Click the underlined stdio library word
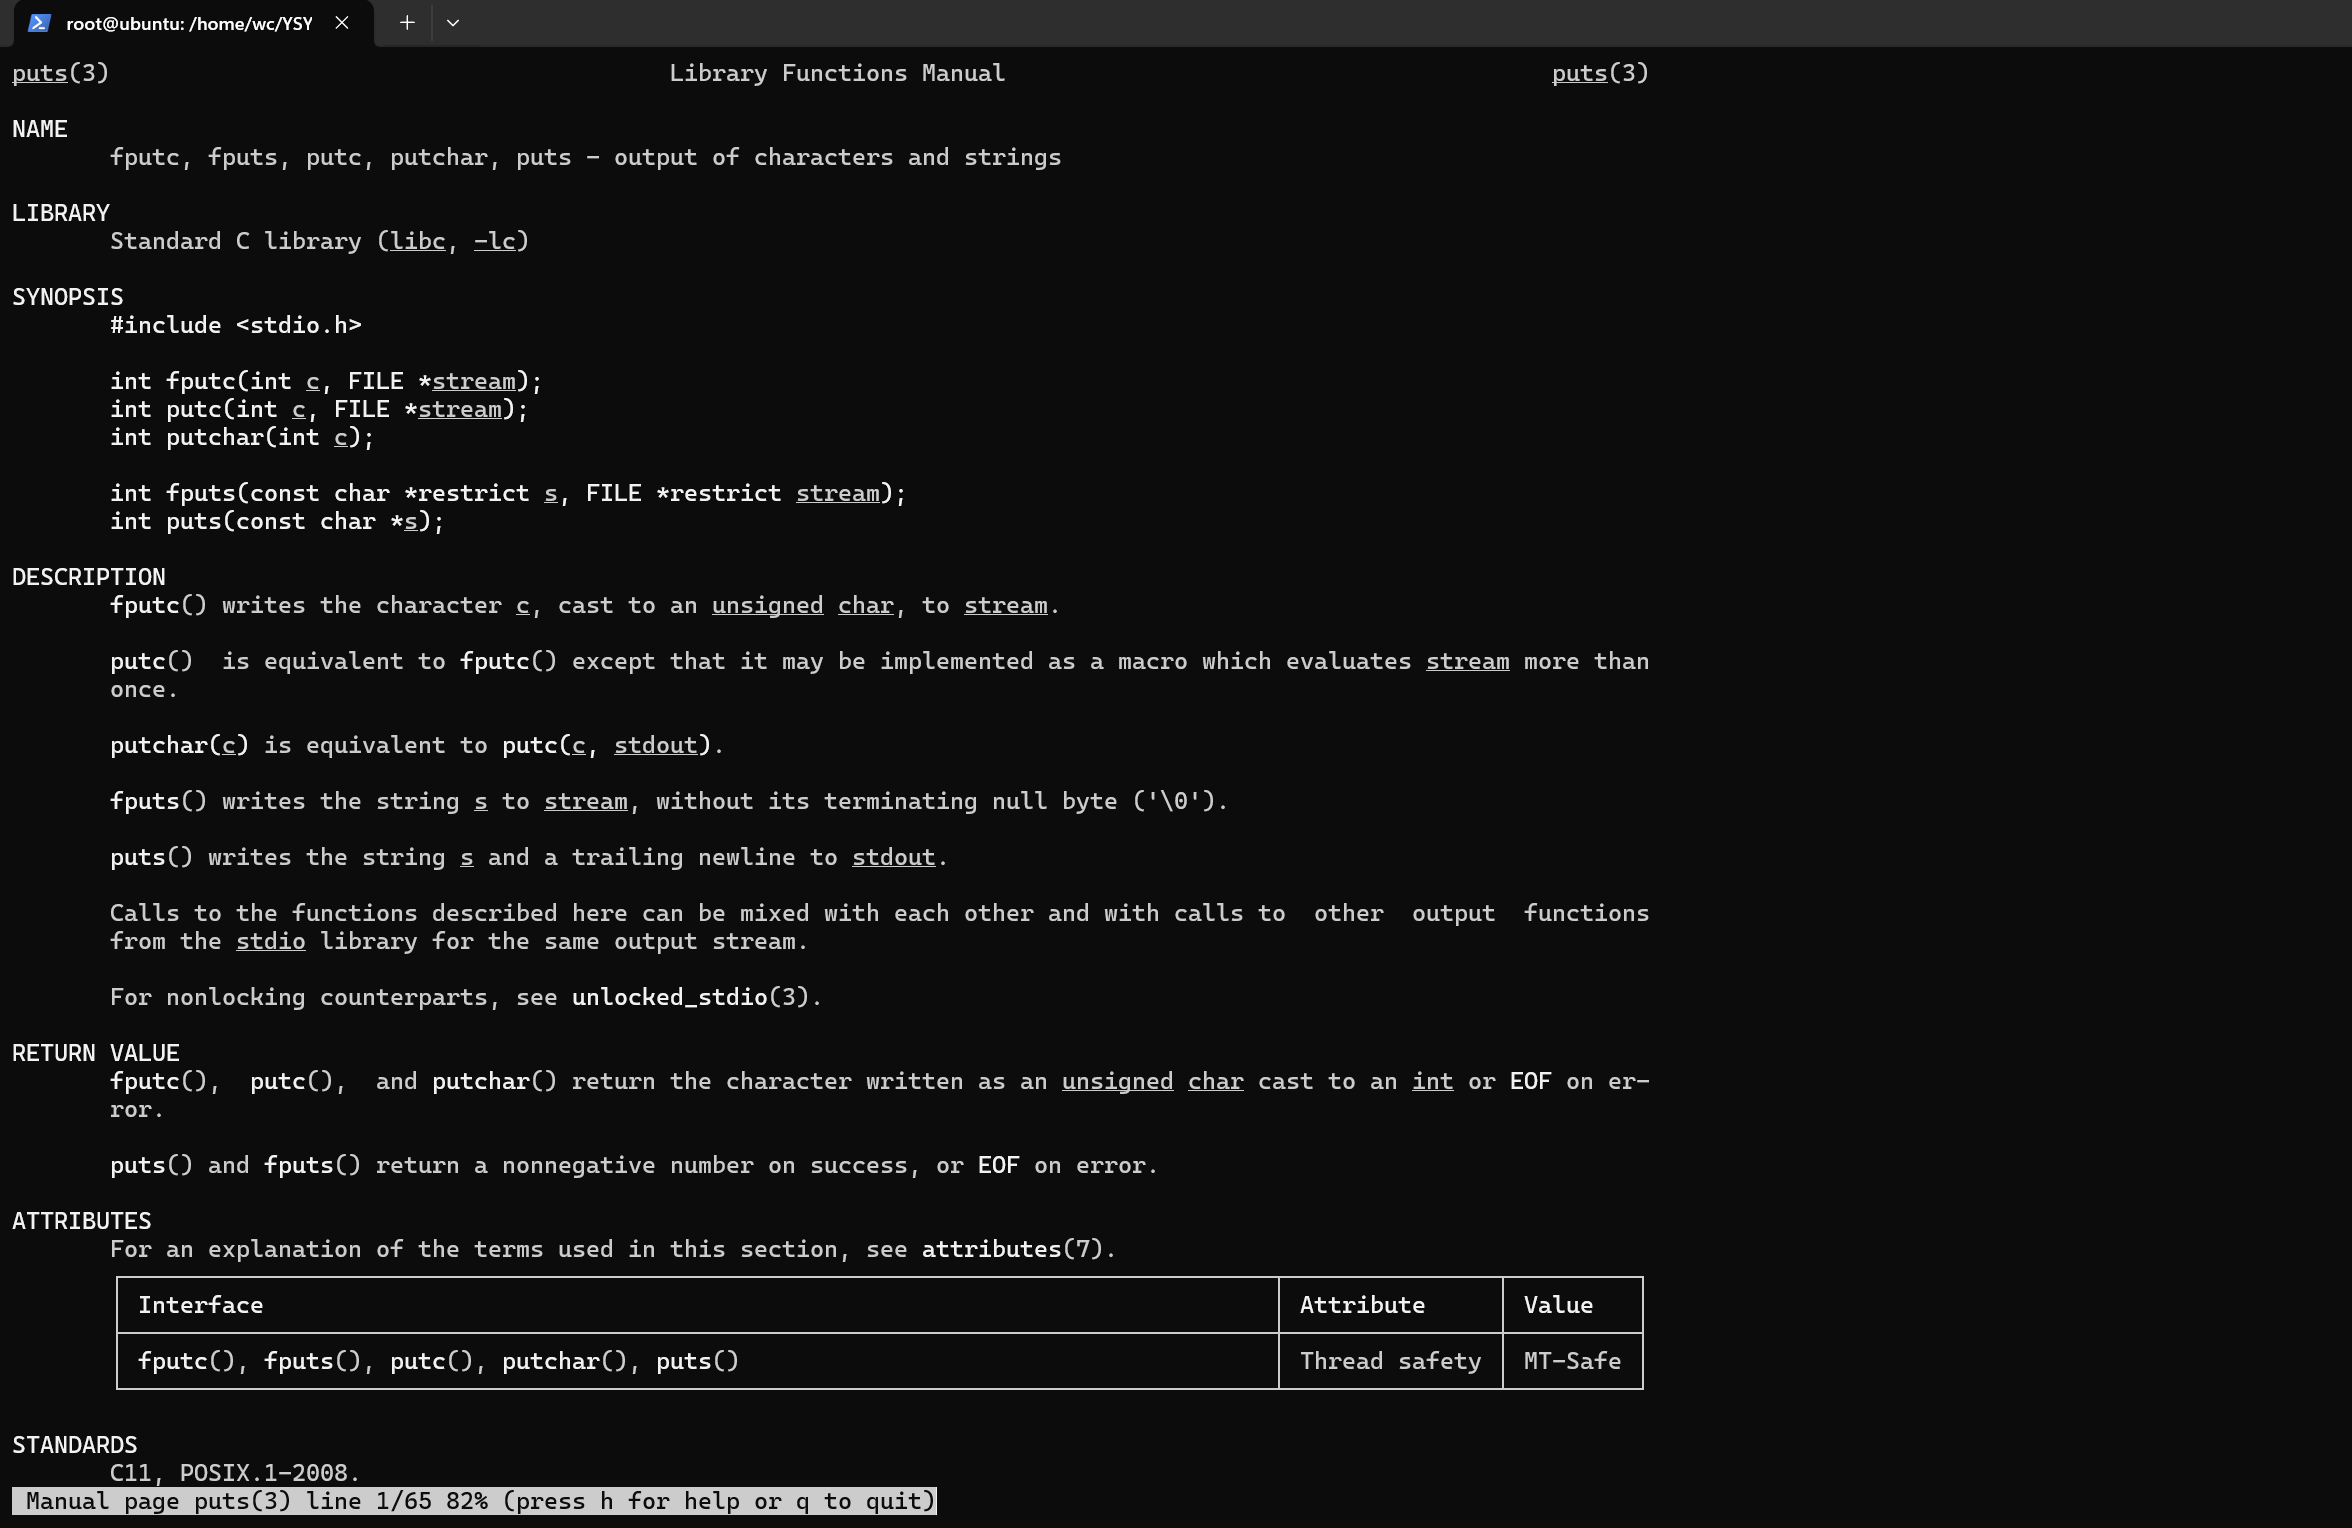This screenshot has width=2352, height=1528. coord(270,941)
